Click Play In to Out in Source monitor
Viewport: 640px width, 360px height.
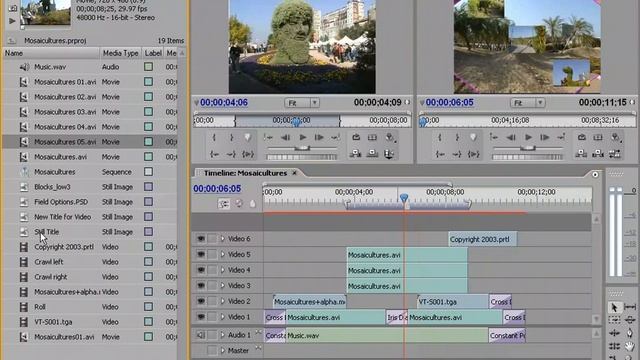coord(248,154)
